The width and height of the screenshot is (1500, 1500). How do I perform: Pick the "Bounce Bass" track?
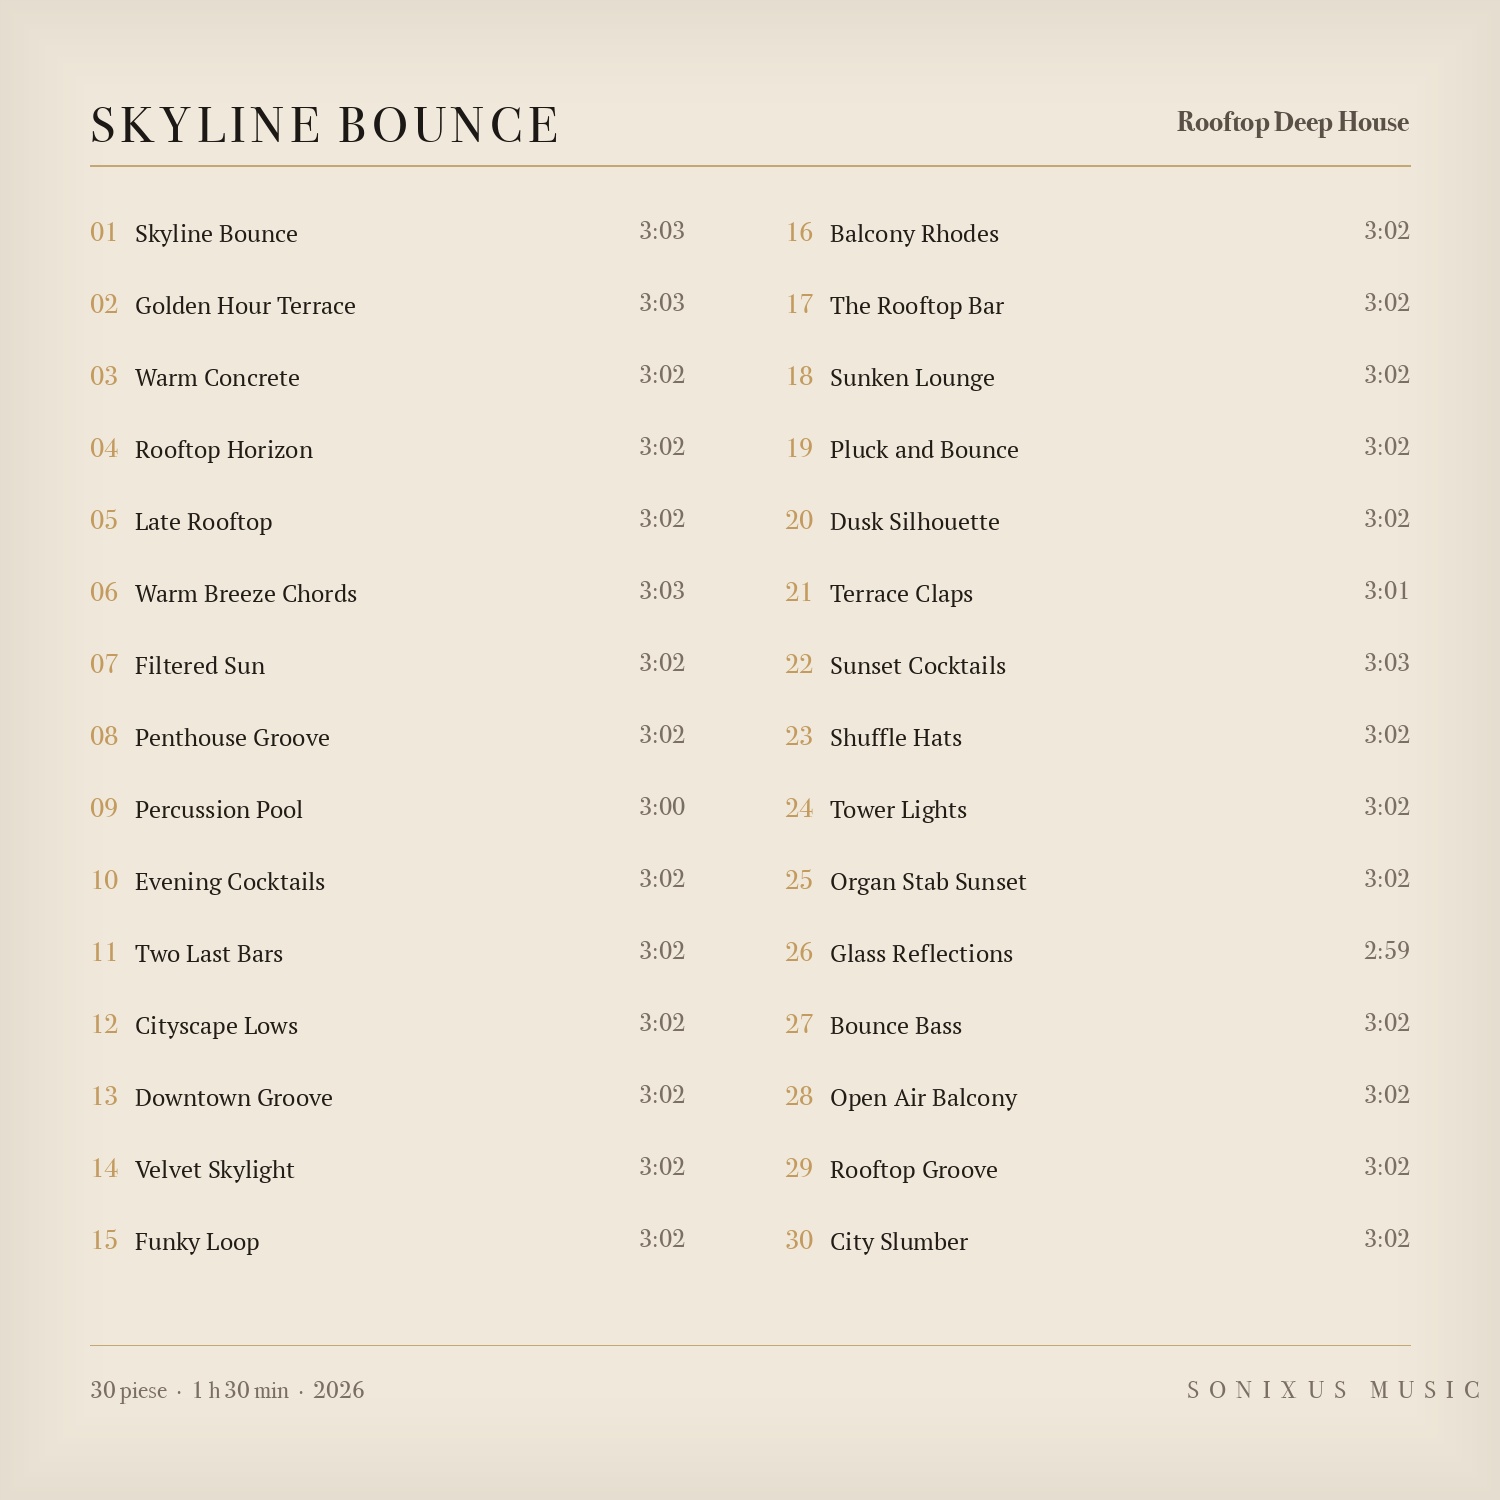(x=896, y=1025)
